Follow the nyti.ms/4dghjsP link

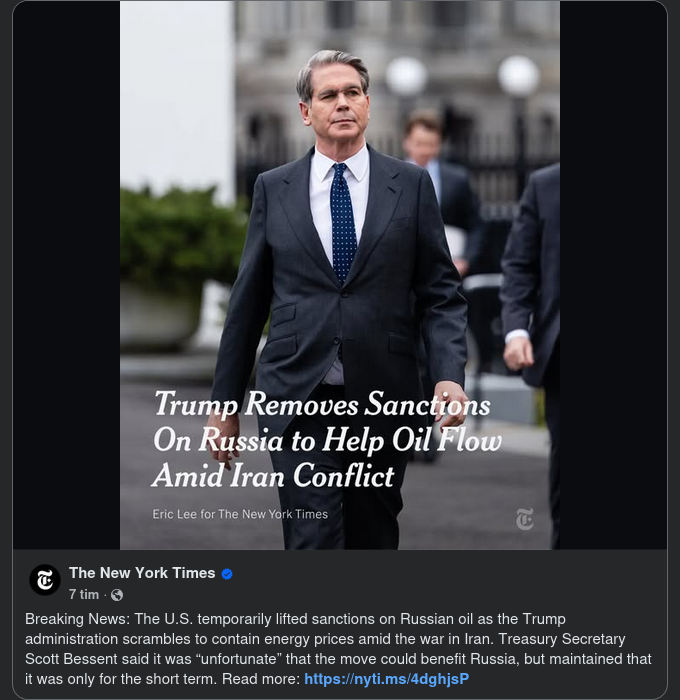[x=386, y=679]
